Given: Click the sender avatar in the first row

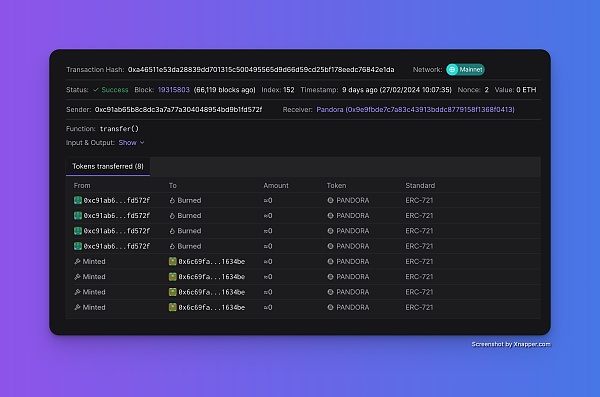Looking at the screenshot, I should click(78, 200).
